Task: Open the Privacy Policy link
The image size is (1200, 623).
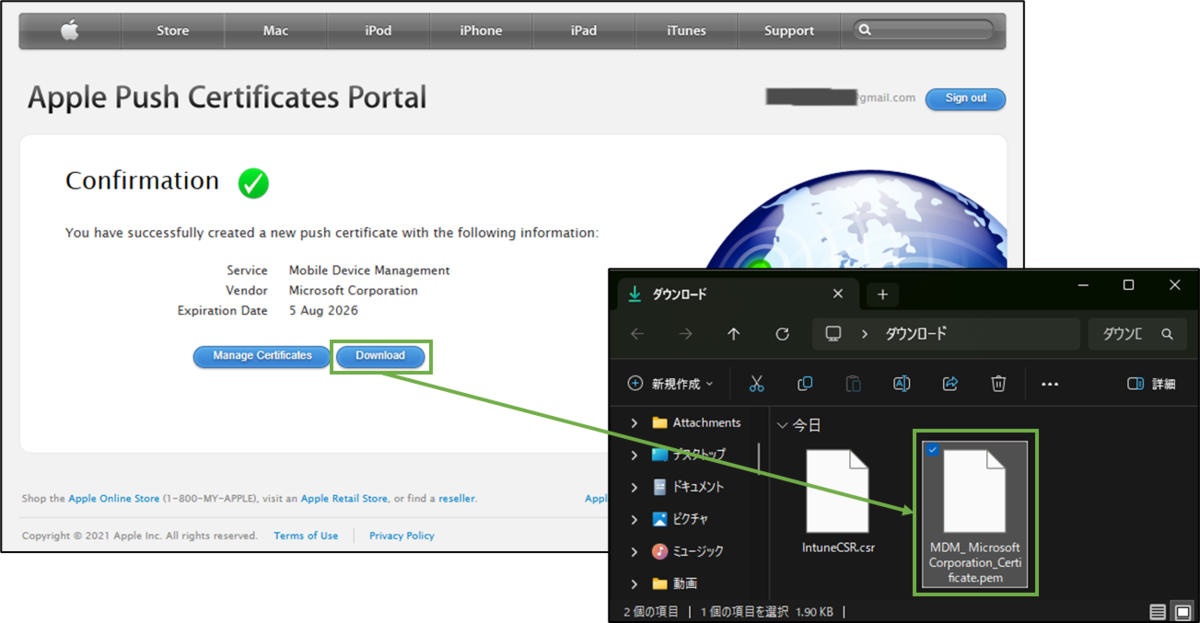Action: click(x=402, y=536)
